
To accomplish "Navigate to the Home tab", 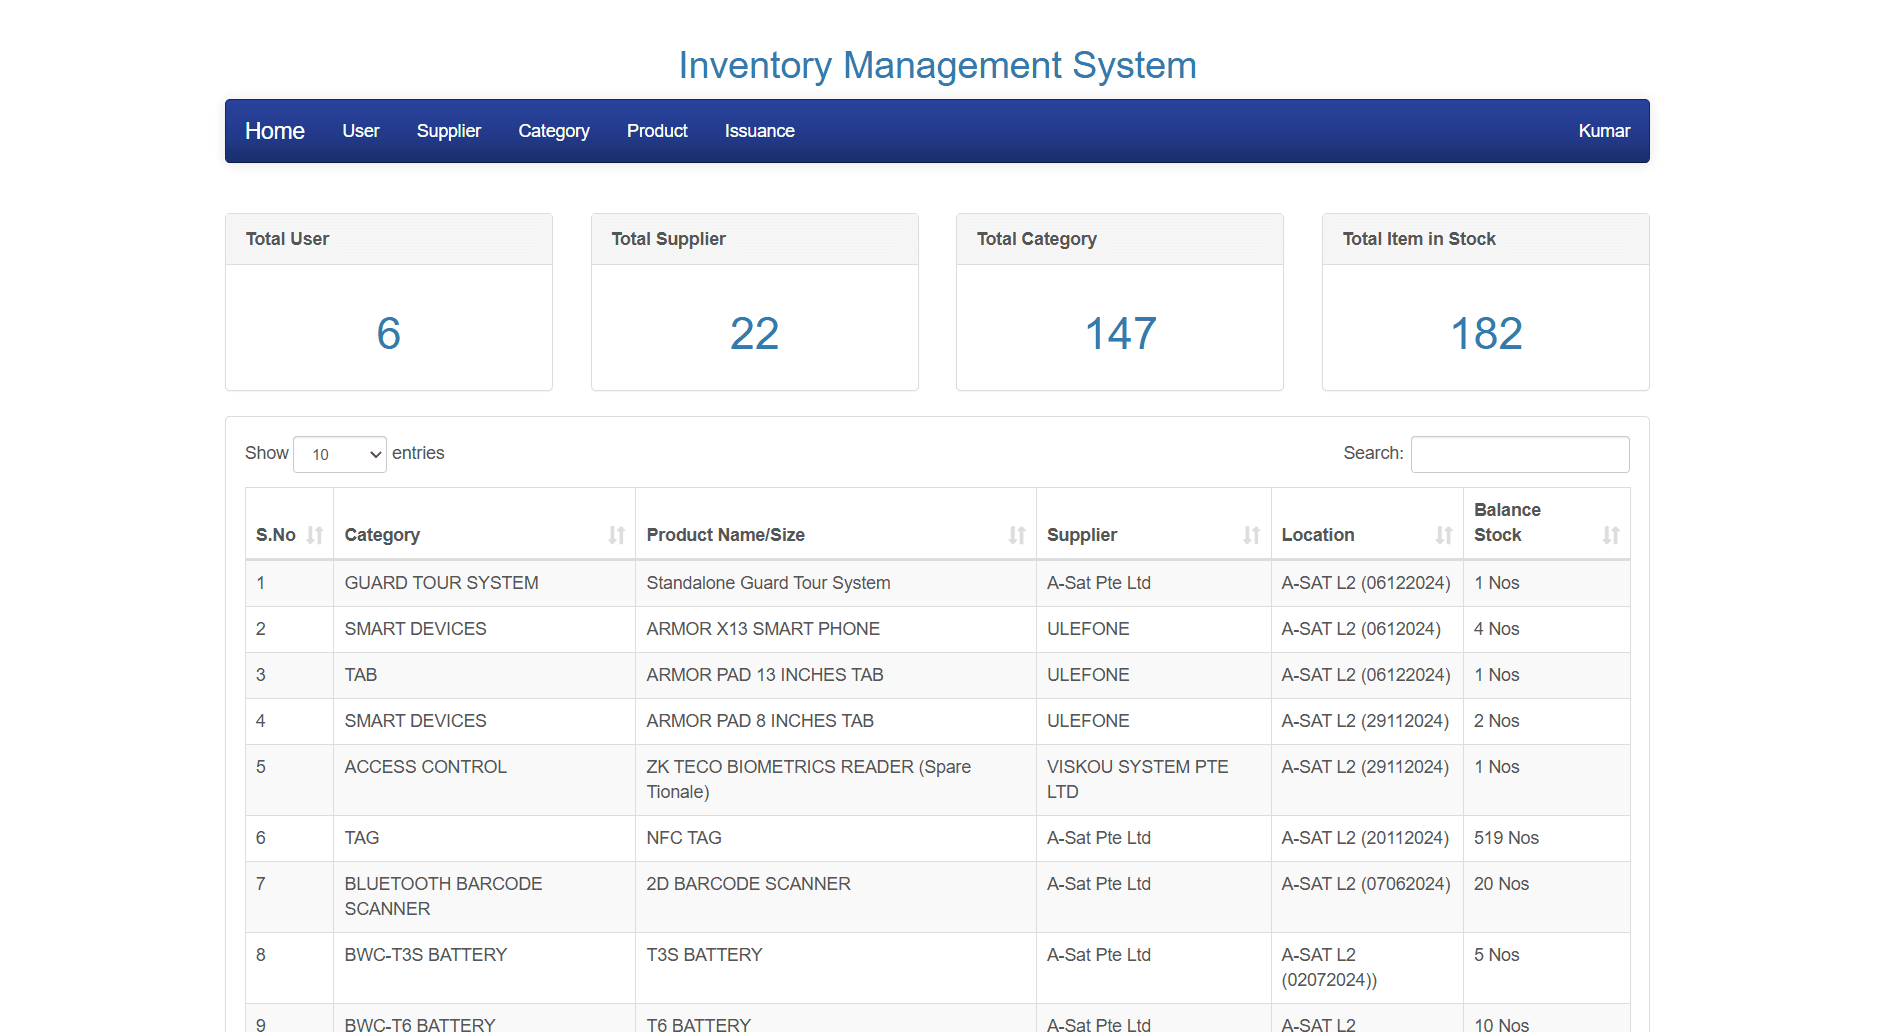I will pos(274,130).
